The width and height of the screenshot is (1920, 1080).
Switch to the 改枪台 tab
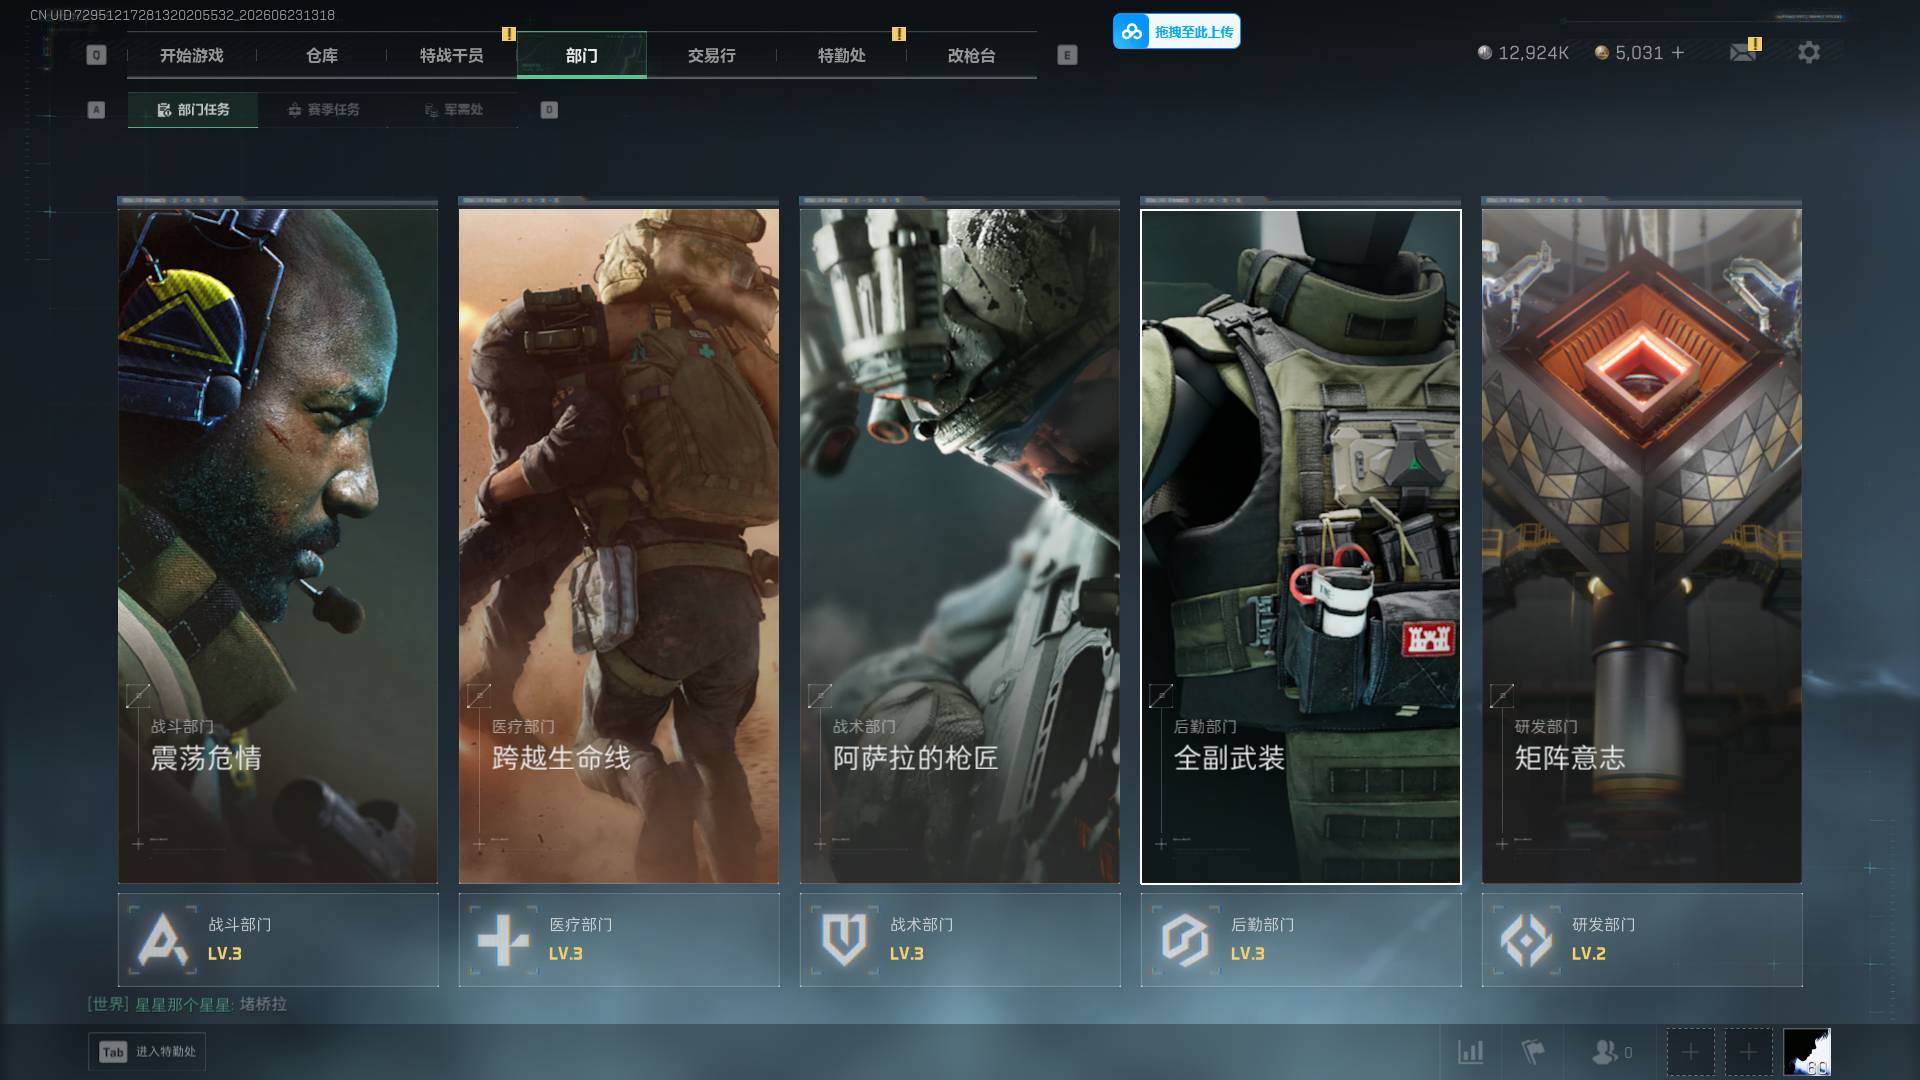coord(972,55)
